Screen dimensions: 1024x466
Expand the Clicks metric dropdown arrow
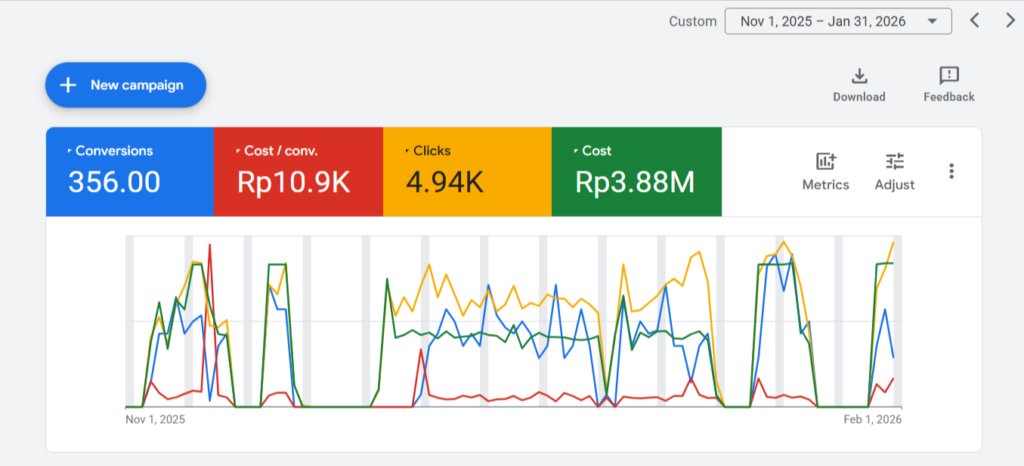tap(406, 151)
